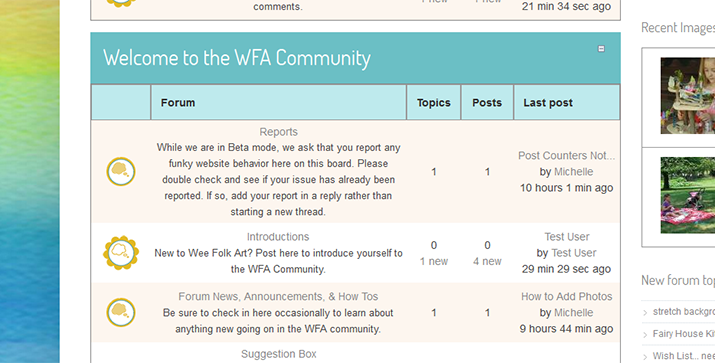
Task: Open the Suggestion Box forum
Action: coord(278,354)
